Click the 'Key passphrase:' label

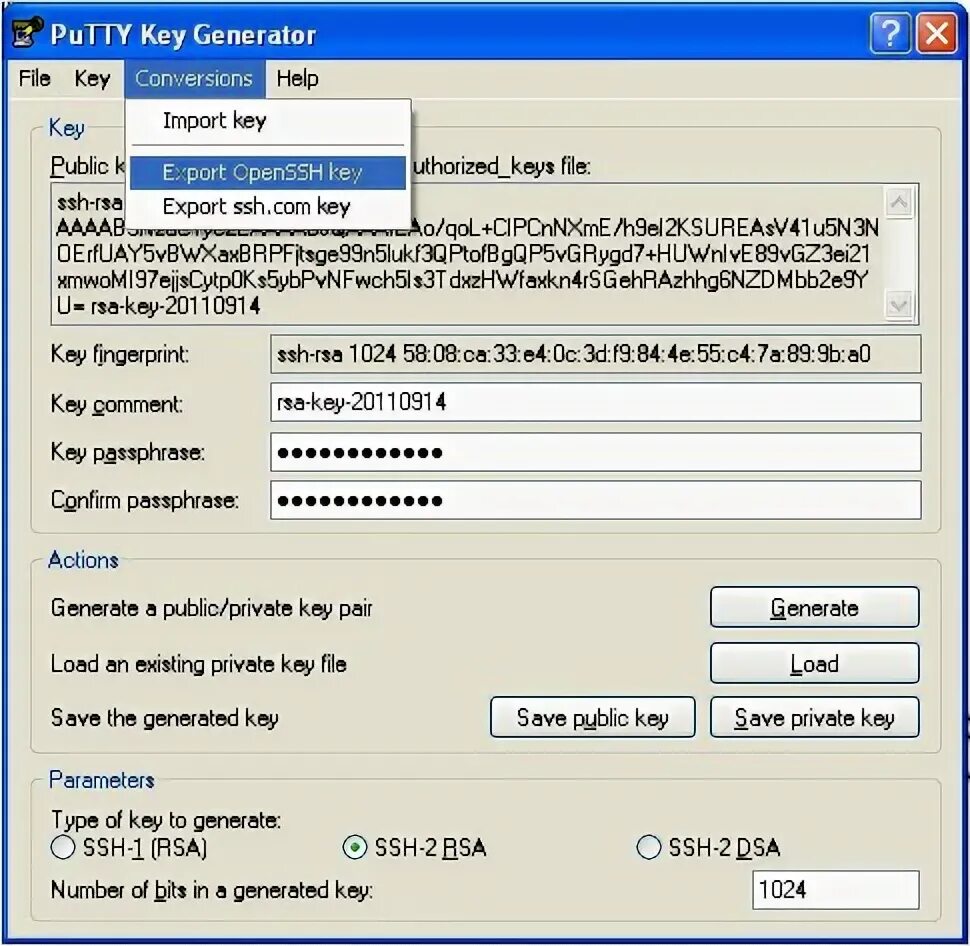click(127, 453)
